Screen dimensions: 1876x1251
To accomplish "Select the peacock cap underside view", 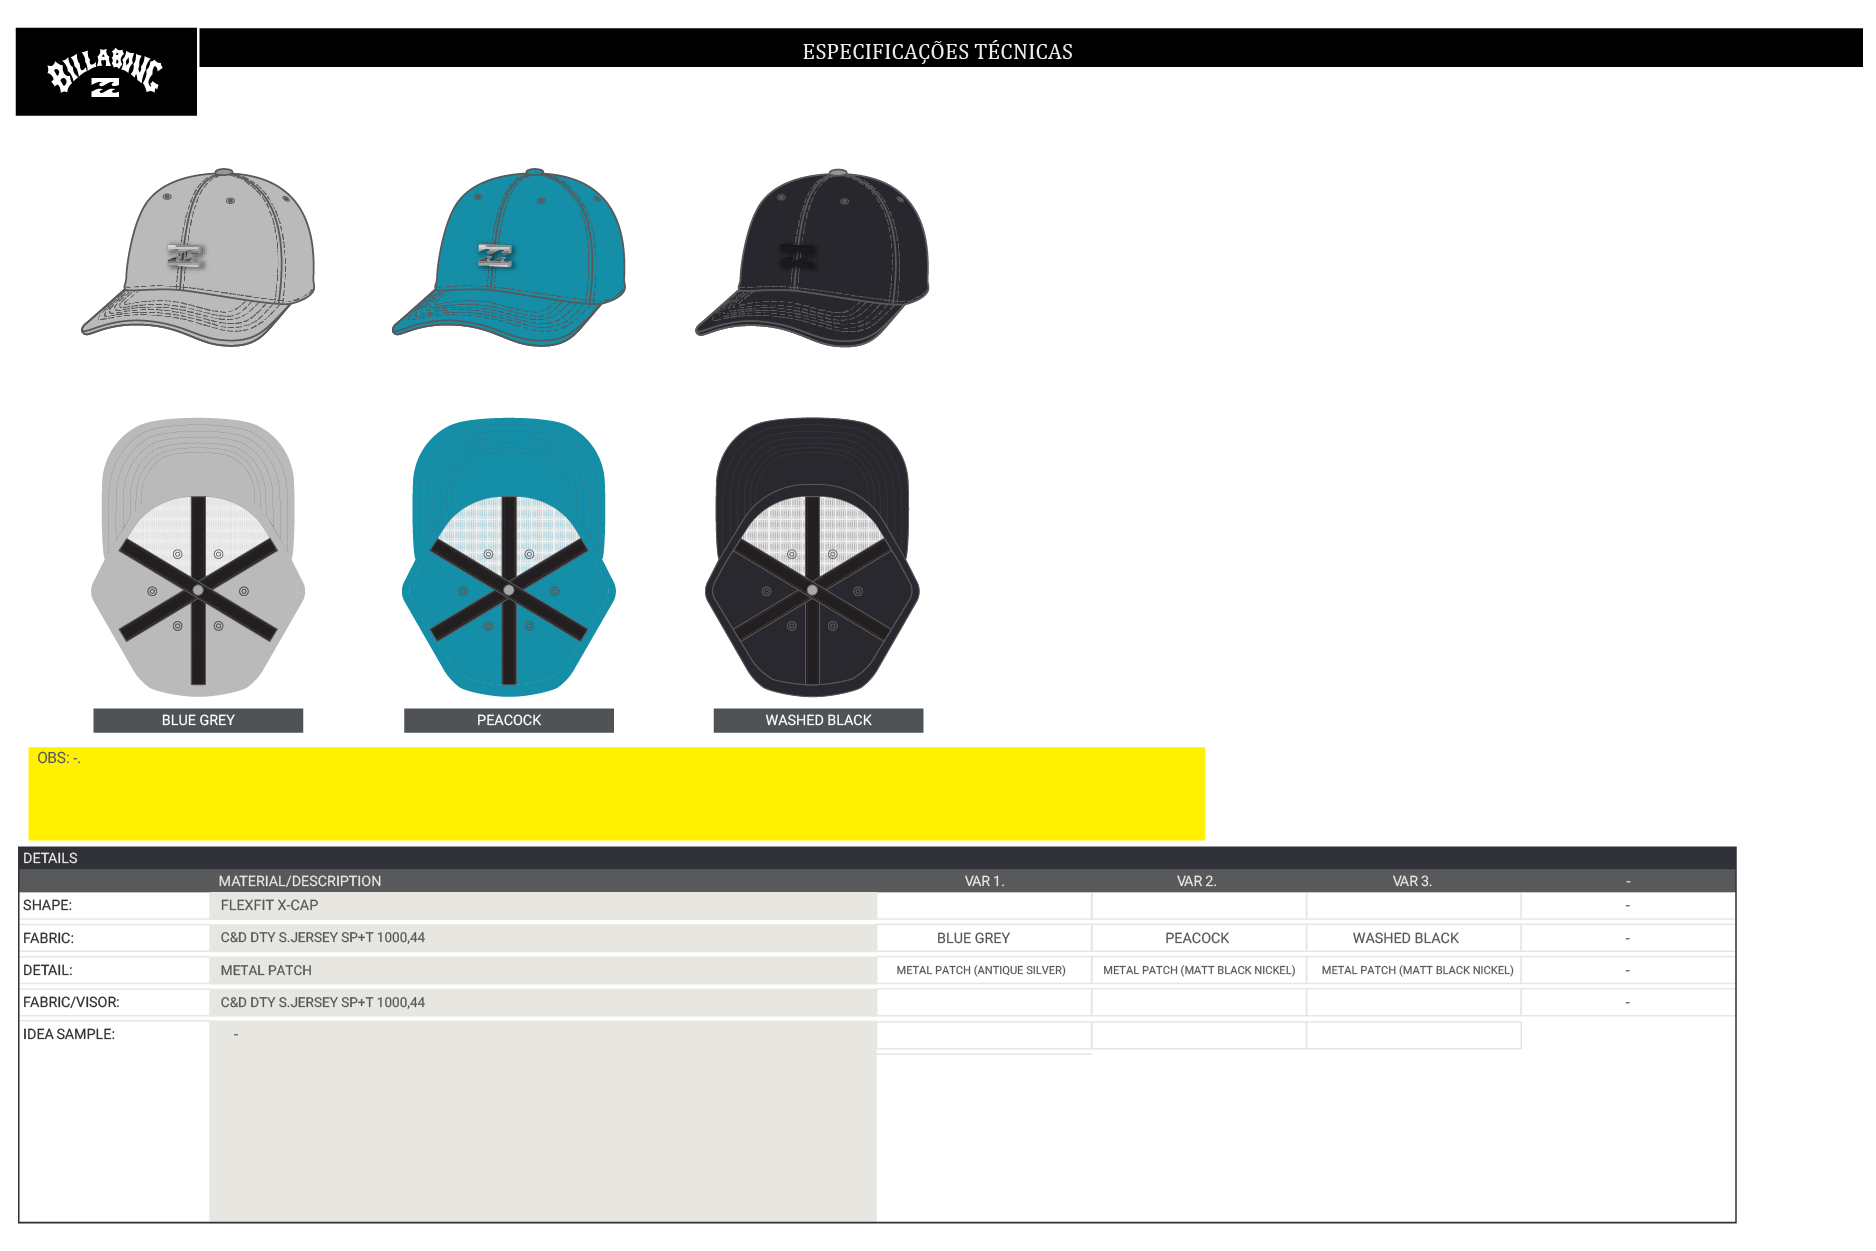I will pos(509,557).
